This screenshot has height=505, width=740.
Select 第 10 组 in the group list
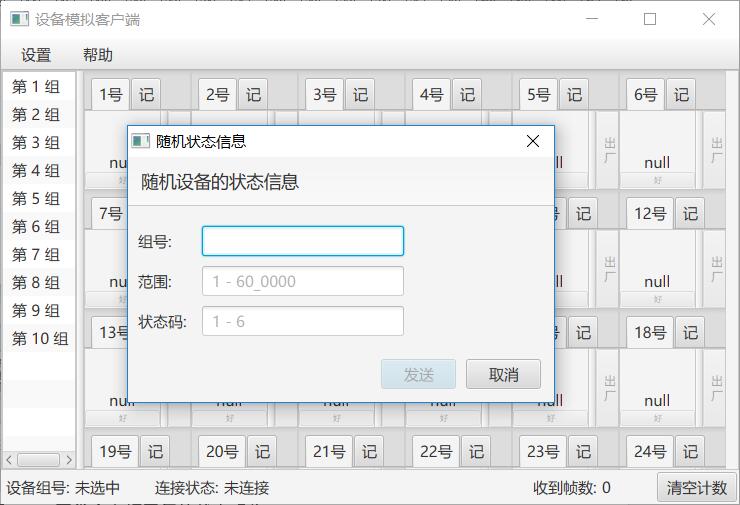[39, 338]
